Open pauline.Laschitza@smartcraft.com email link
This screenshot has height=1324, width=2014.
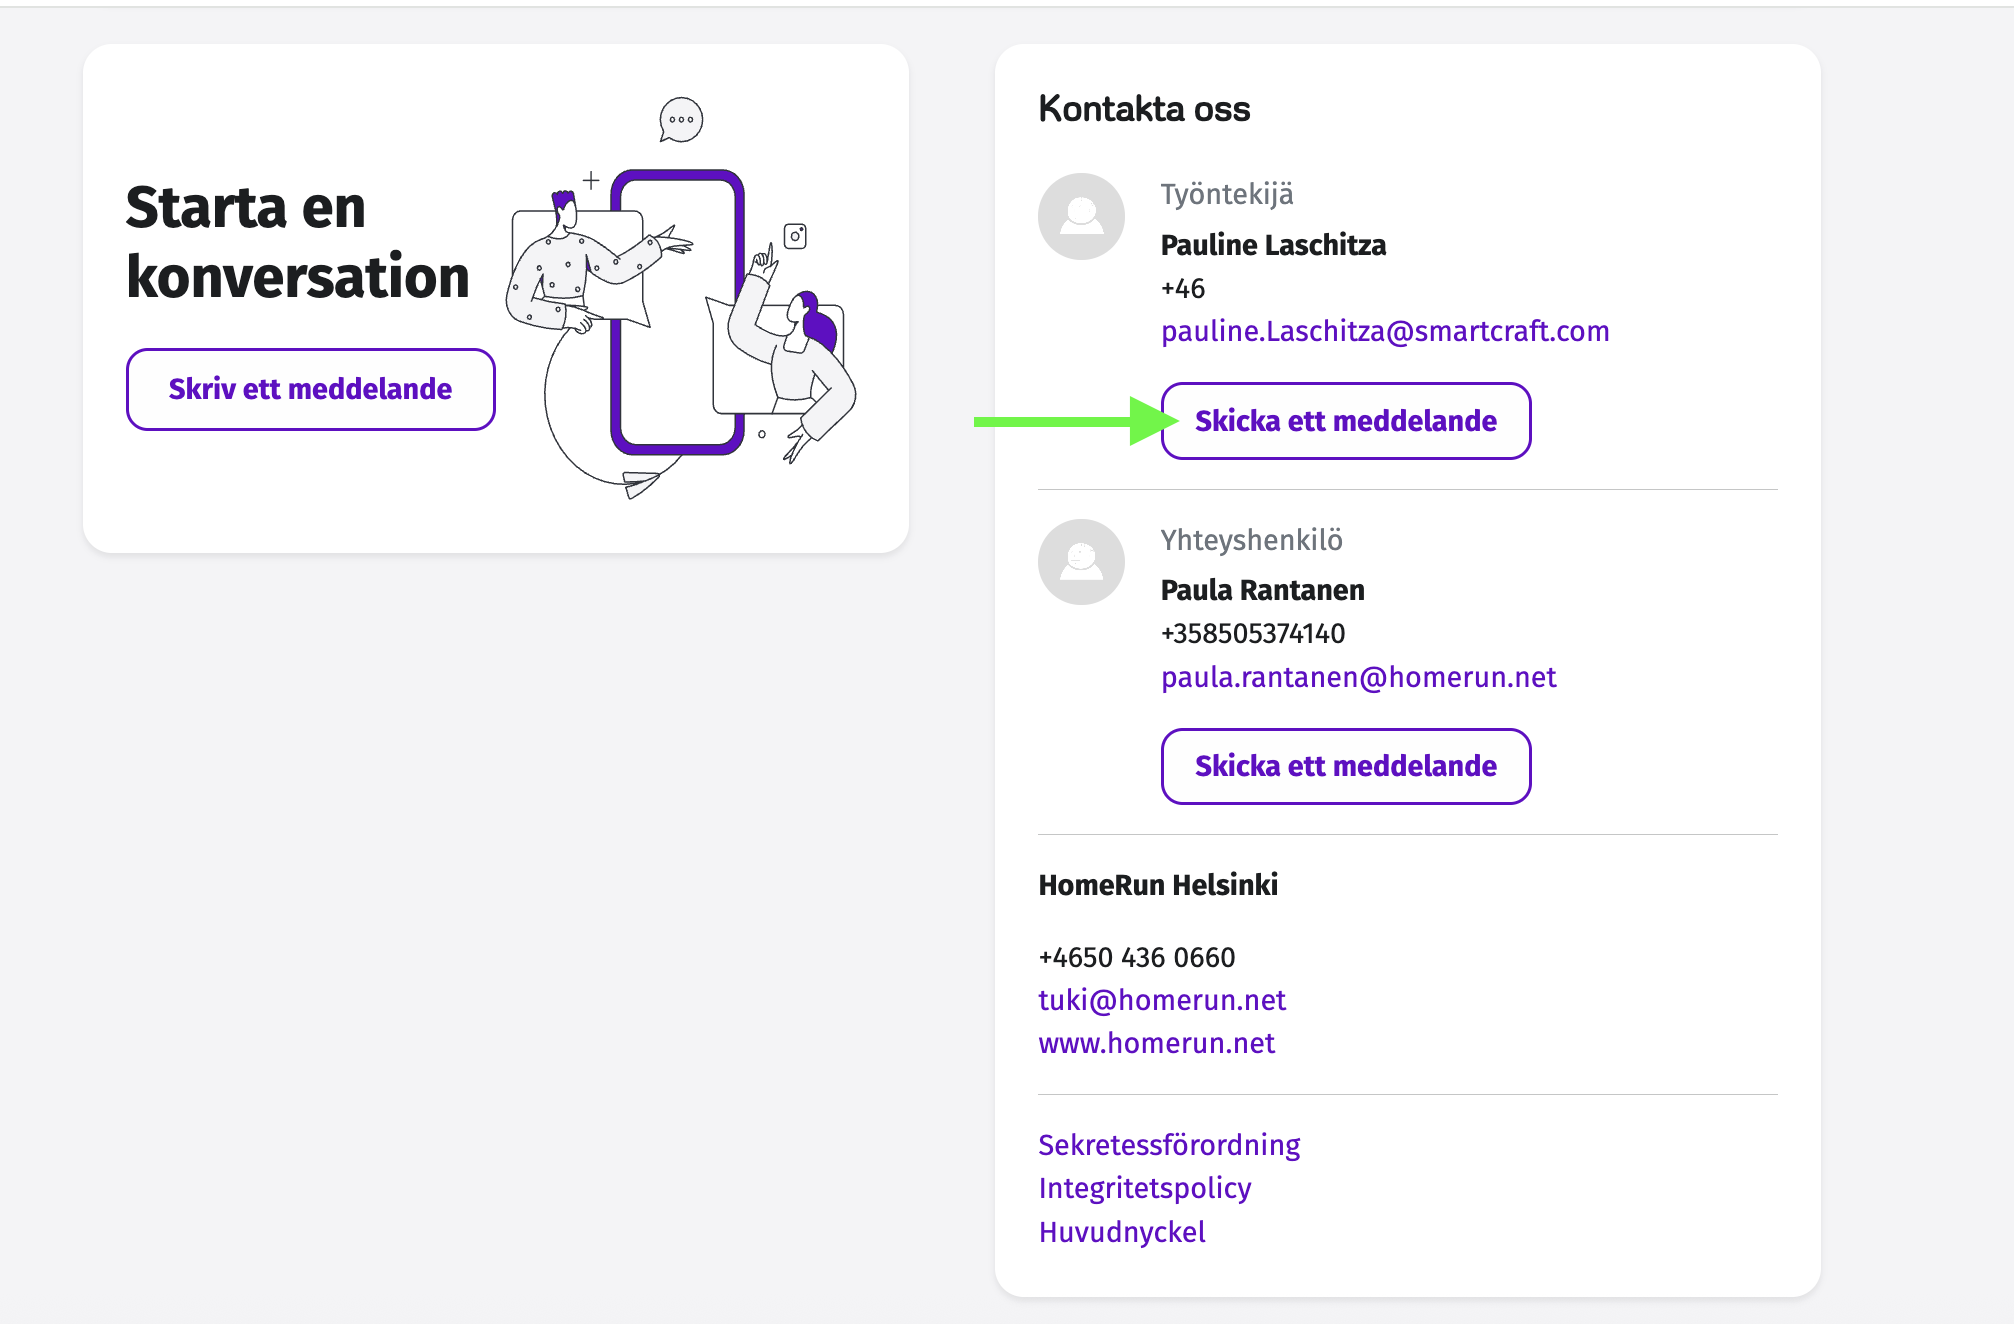tap(1385, 331)
